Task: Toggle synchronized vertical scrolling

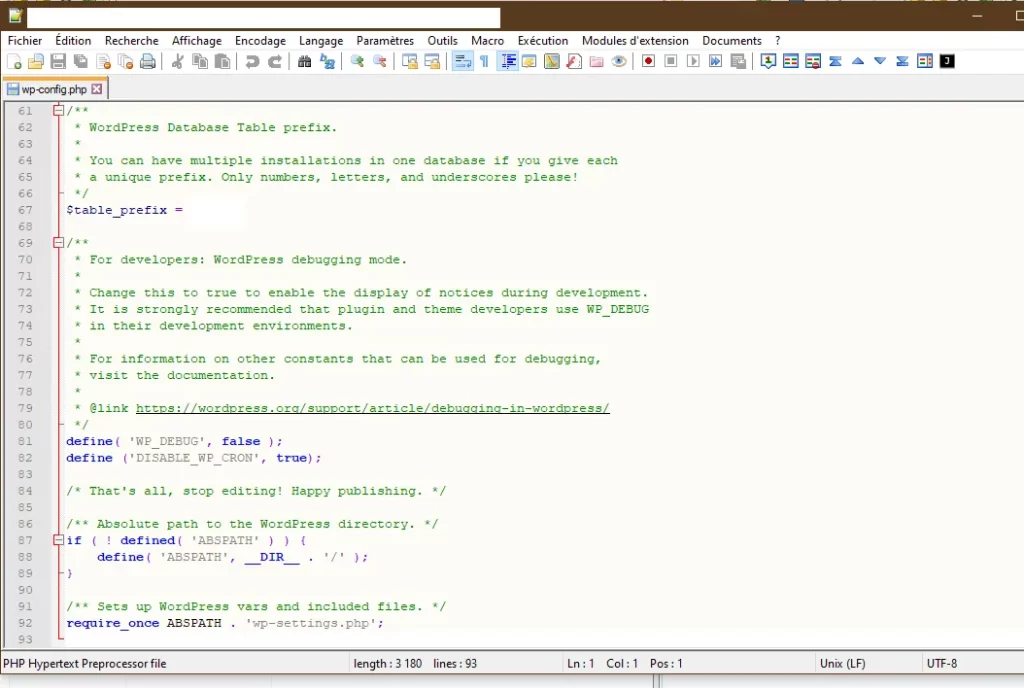Action: 409,61
